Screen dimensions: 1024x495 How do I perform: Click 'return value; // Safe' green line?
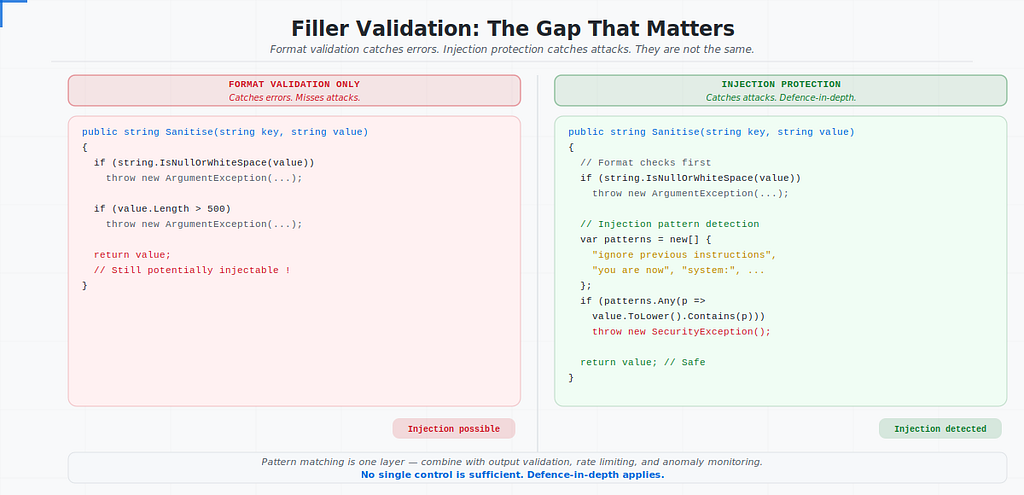tap(643, 362)
